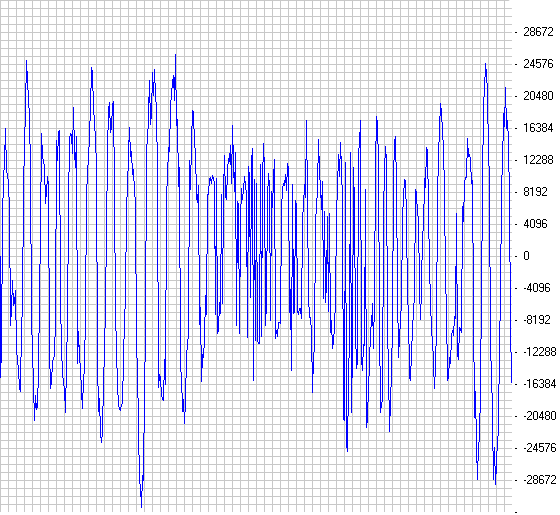
Task: Select the 0 zero-level axis label
Action: [x=526, y=256]
